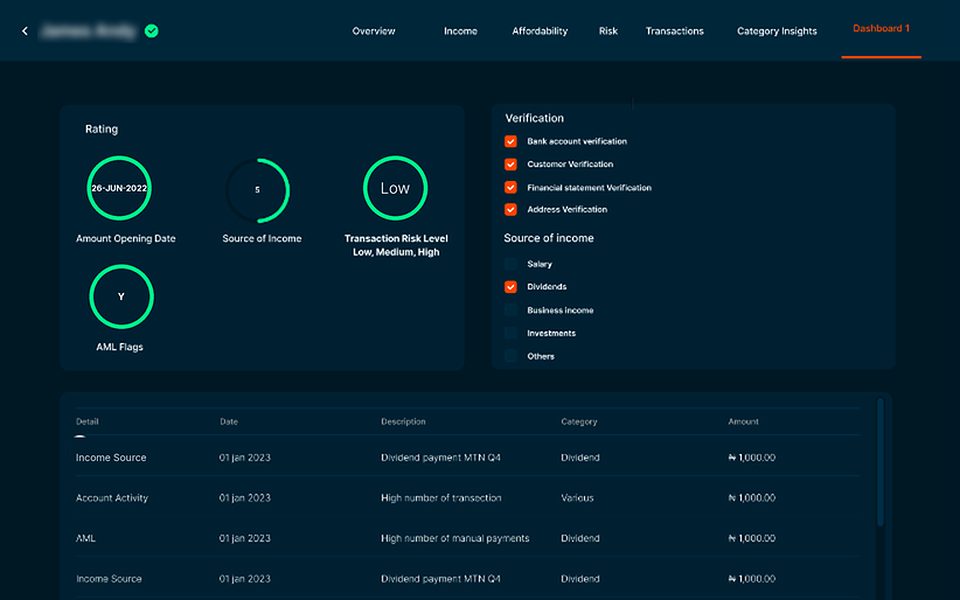960x600 pixels.
Task: Open the Overview tab
Action: [373, 31]
